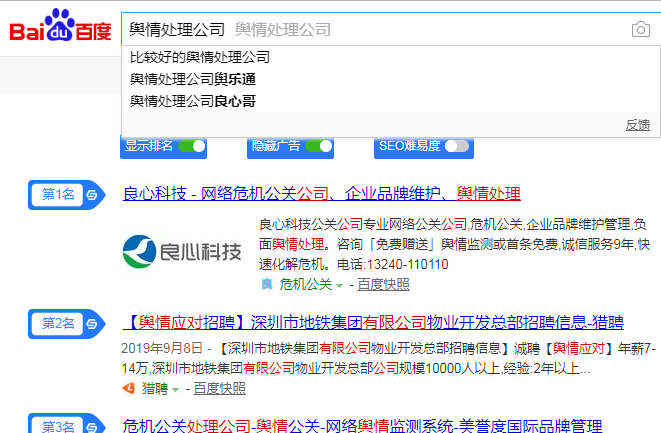Click the sync icon on 第2名 badge

pos(92,324)
